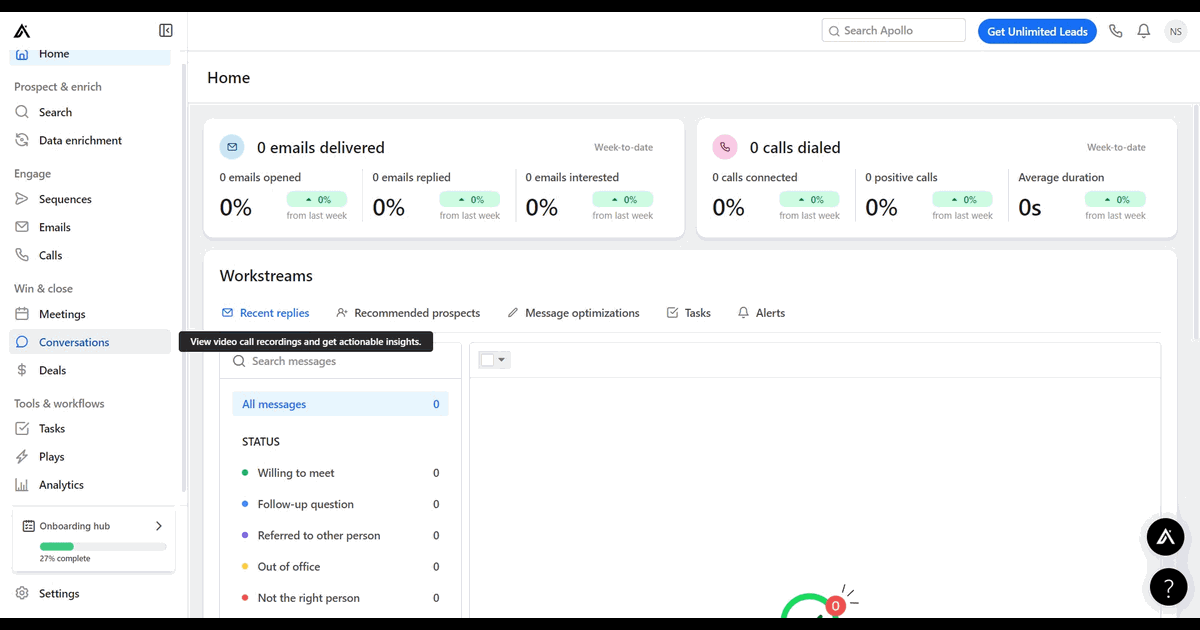Image resolution: width=1200 pixels, height=630 pixels.
Task: Click the Deals dollar icon
Action: click(x=22, y=370)
